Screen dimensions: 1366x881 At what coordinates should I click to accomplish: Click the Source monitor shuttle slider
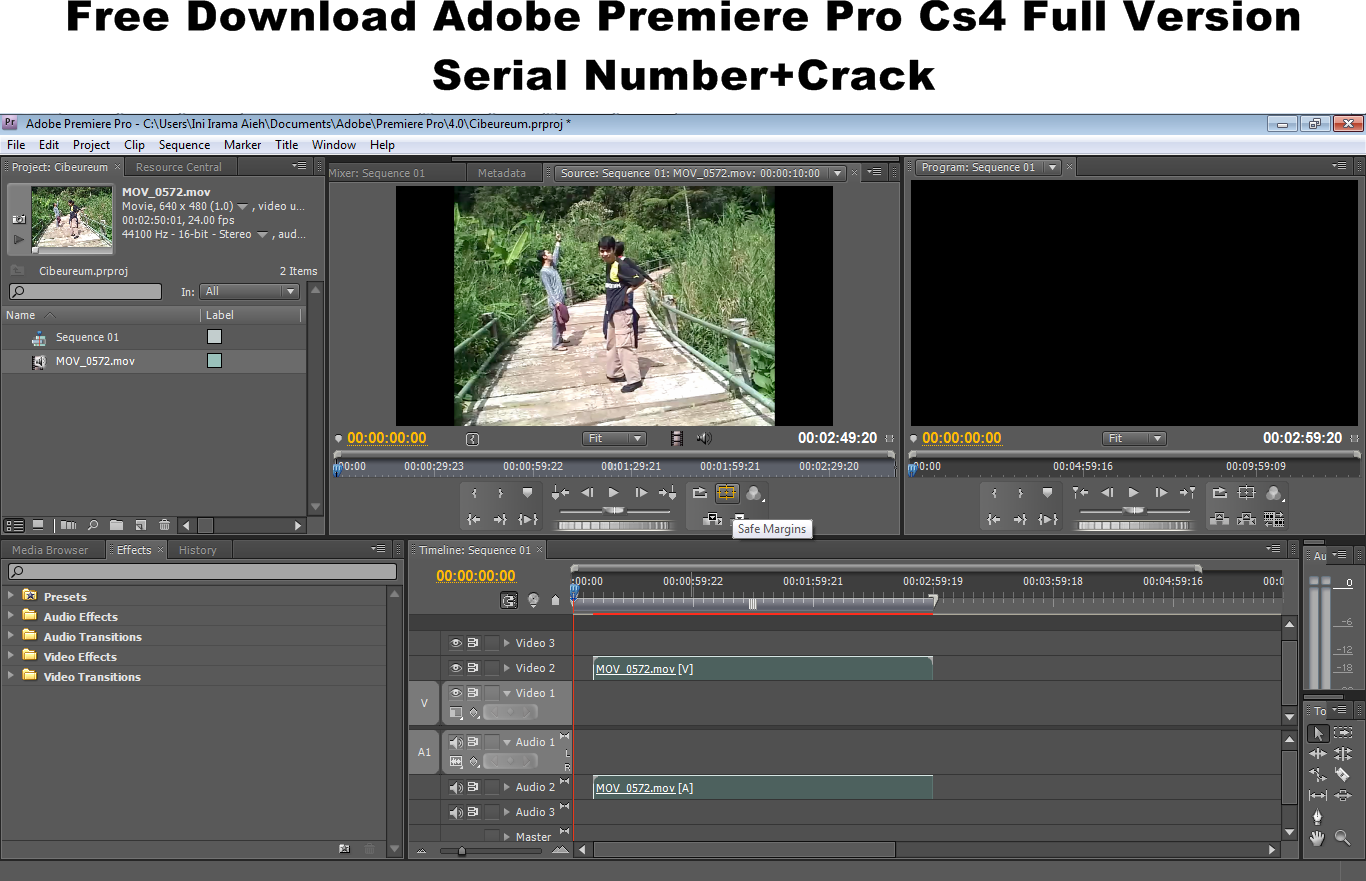[613, 510]
